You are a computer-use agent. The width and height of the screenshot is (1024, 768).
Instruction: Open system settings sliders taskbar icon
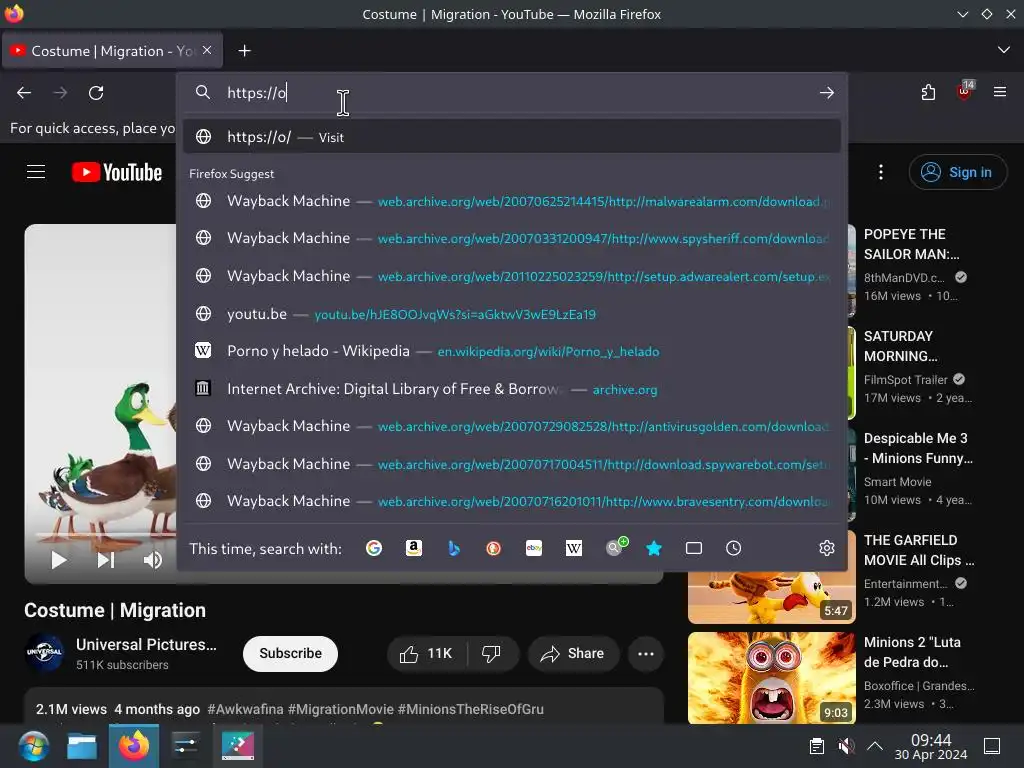185,746
